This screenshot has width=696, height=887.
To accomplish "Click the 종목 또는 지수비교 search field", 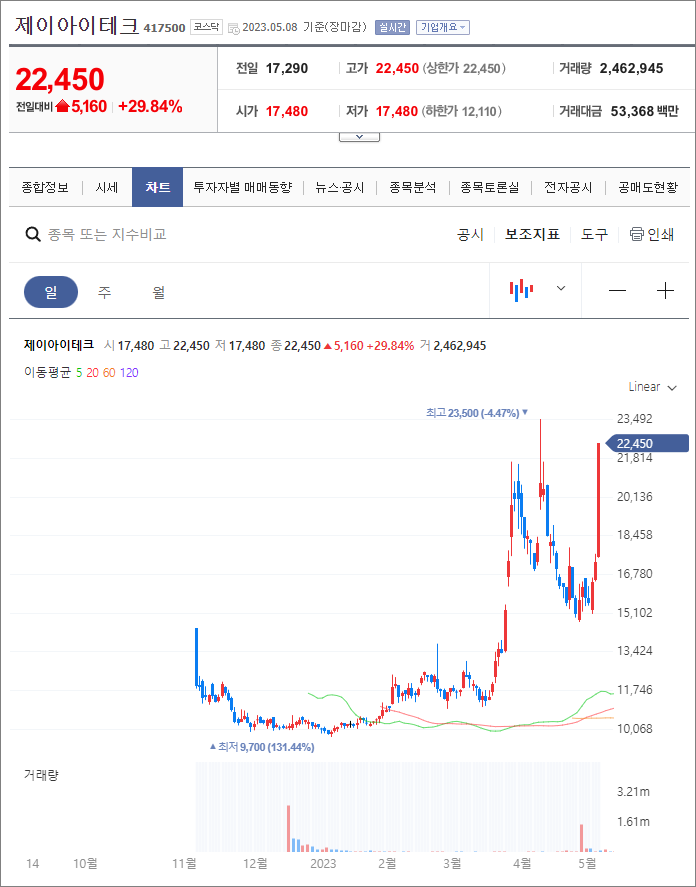I will [107, 234].
